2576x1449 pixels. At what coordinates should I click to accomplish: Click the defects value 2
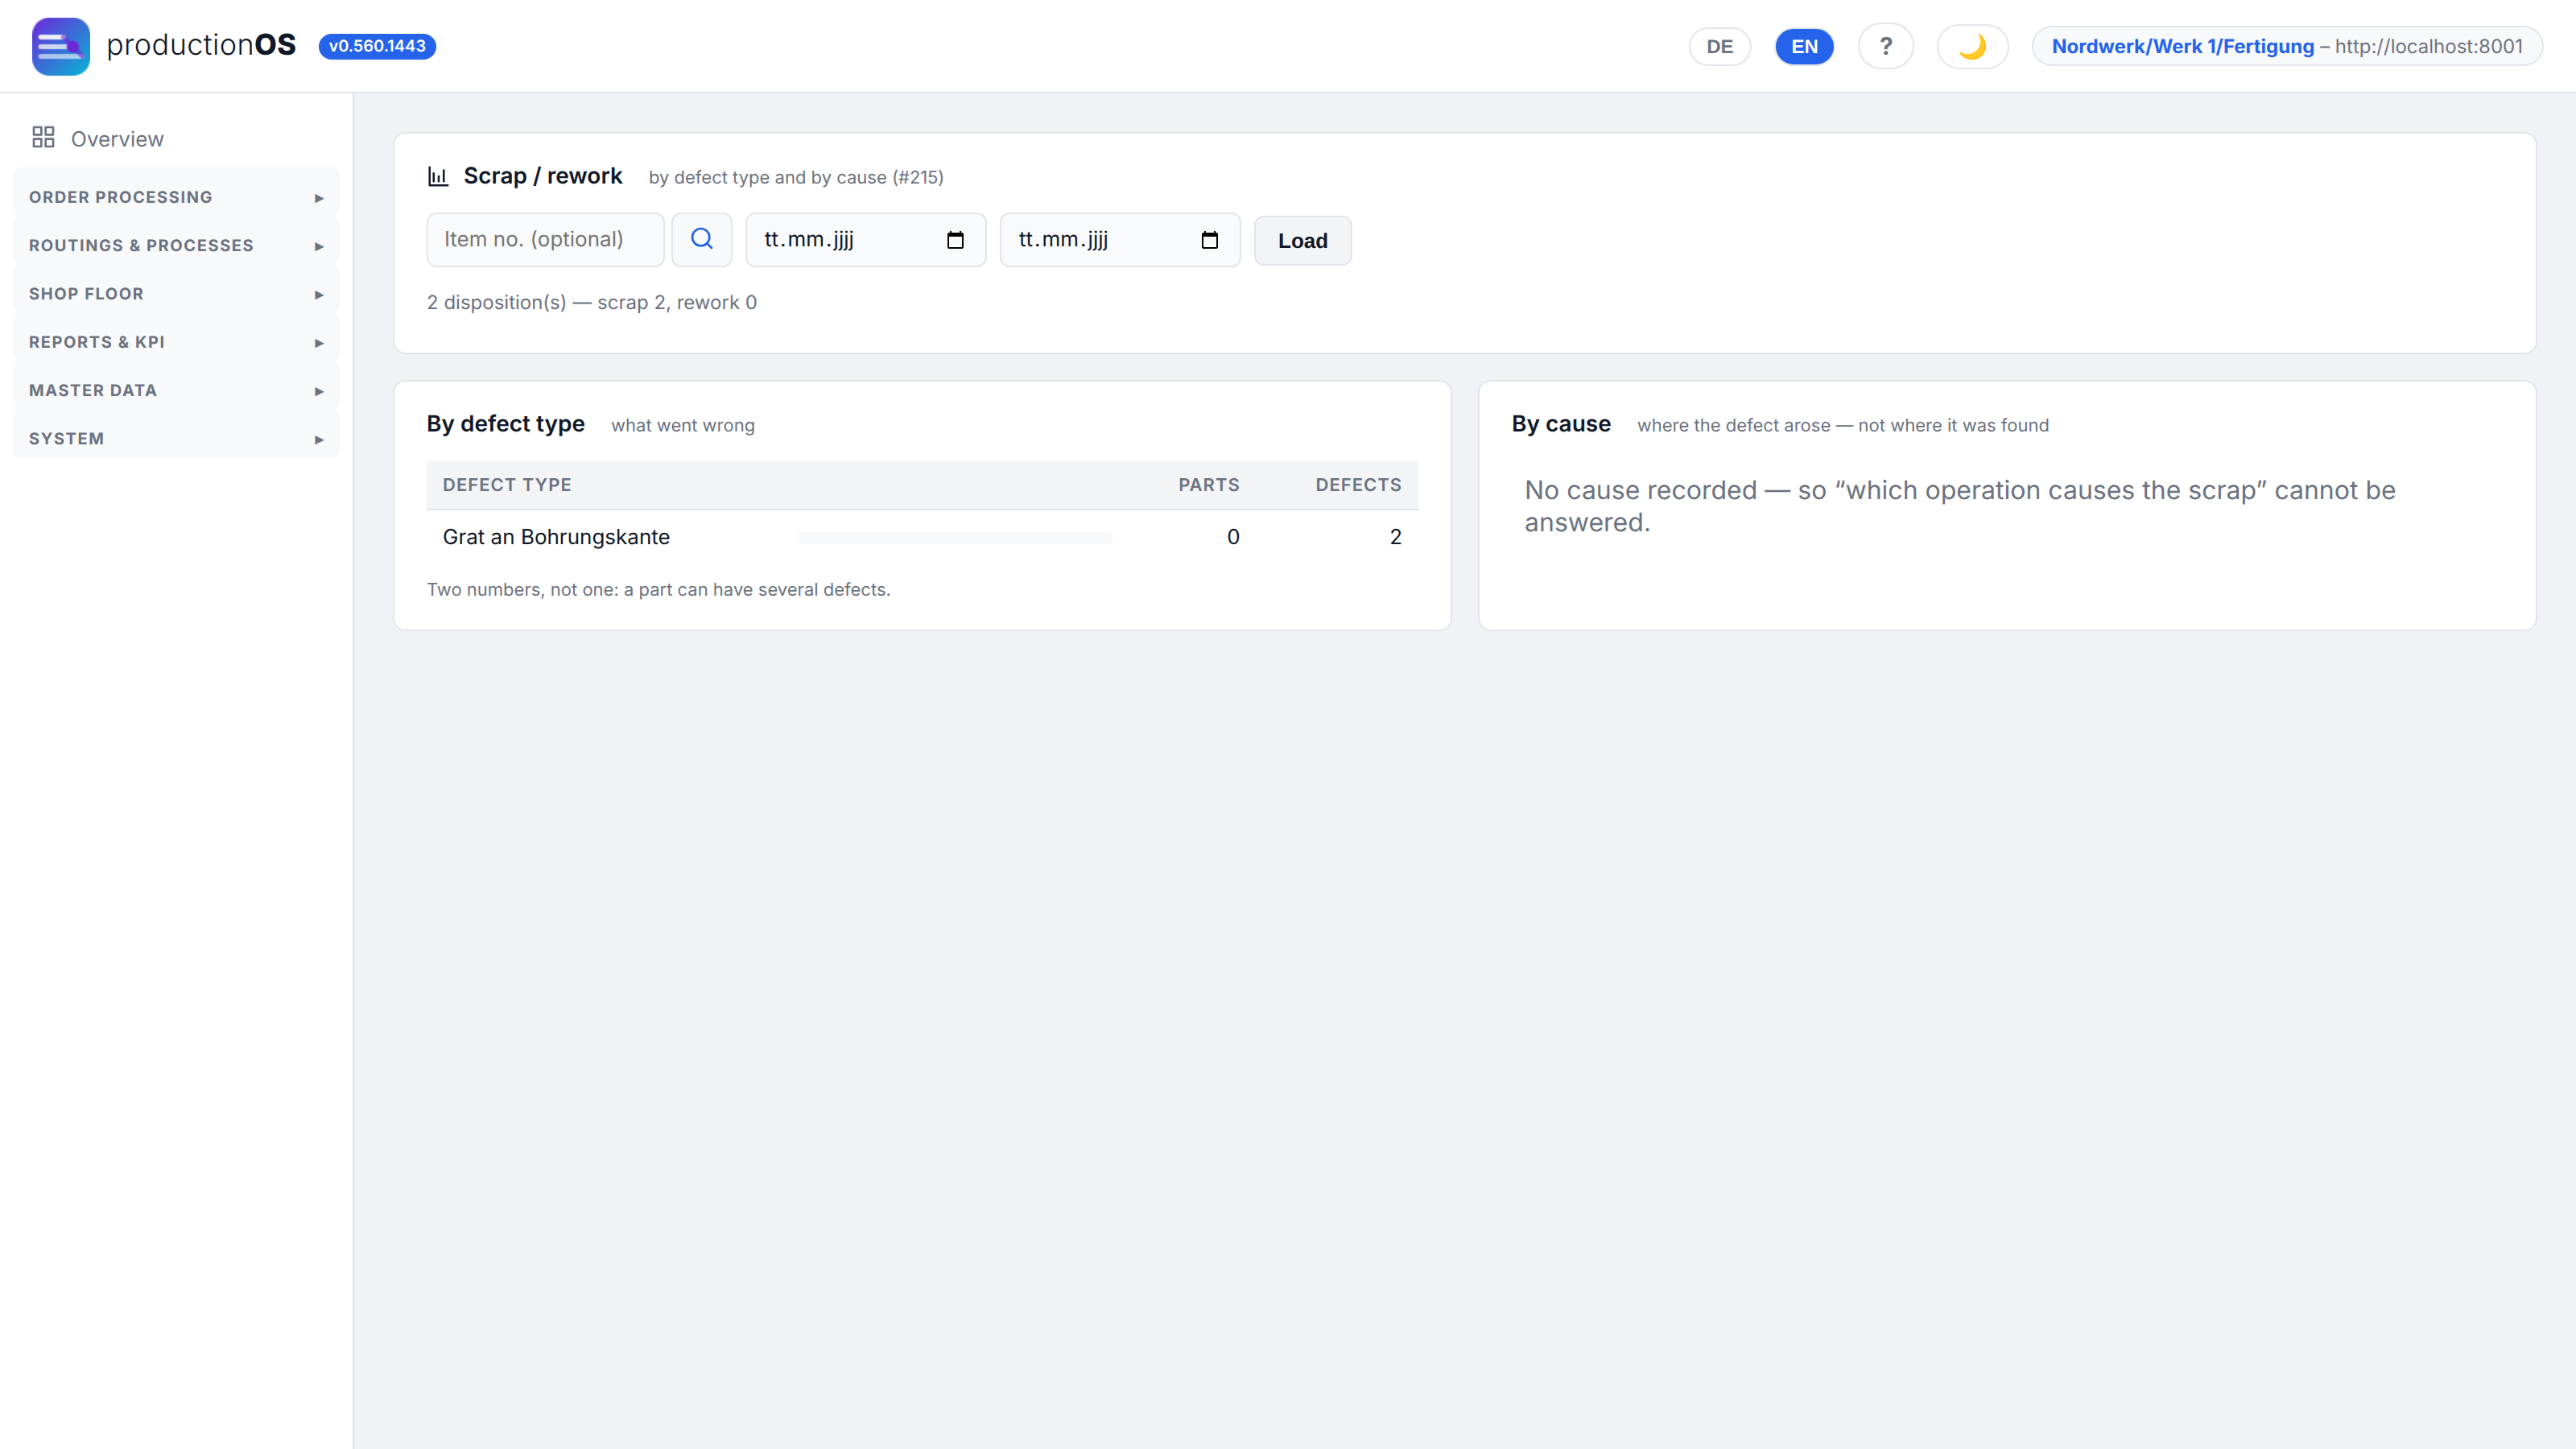tap(1395, 537)
